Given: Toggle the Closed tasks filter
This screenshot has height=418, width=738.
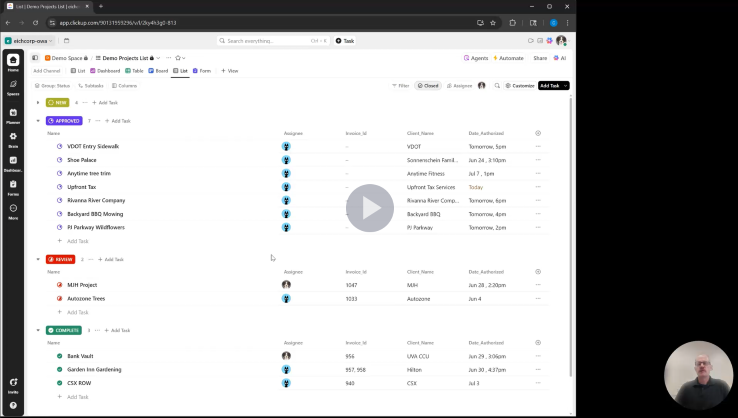Looking at the screenshot, I should tap(428, 86).
